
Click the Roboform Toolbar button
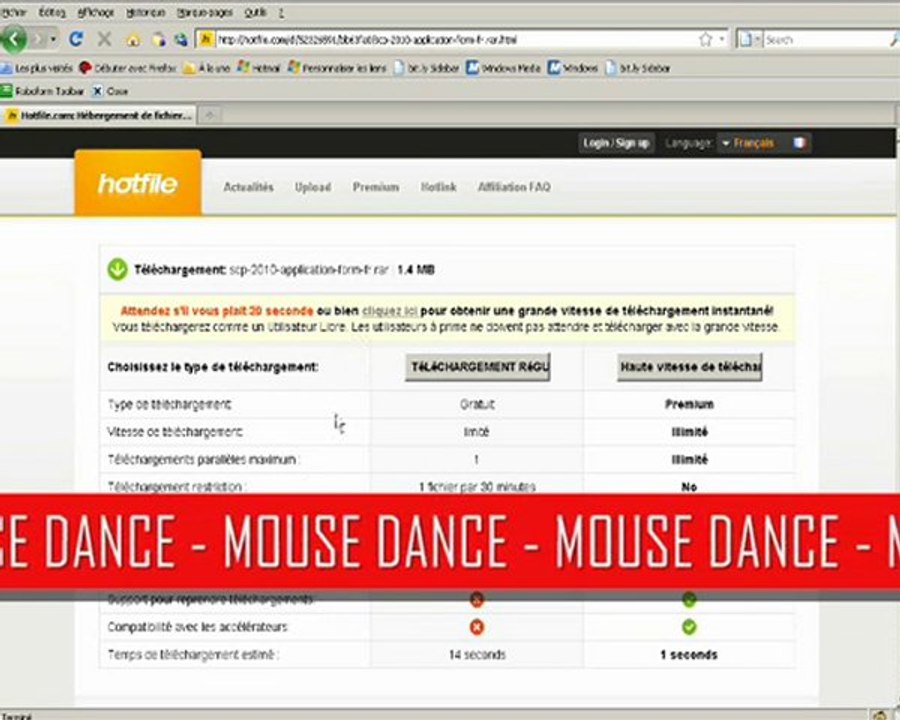click(x=42, y=91)
